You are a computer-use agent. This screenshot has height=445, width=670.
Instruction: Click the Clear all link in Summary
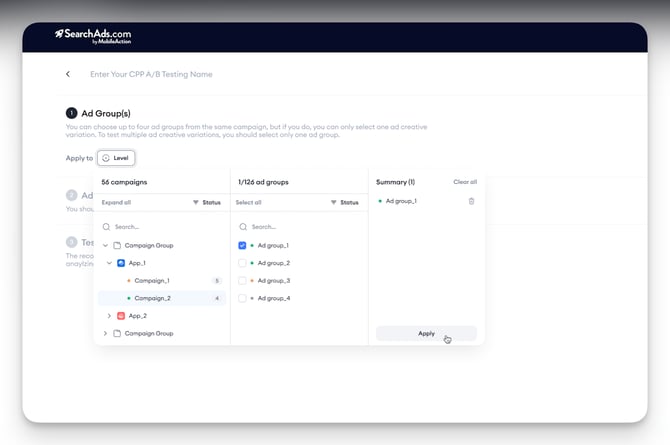click(x=464, y=182)
